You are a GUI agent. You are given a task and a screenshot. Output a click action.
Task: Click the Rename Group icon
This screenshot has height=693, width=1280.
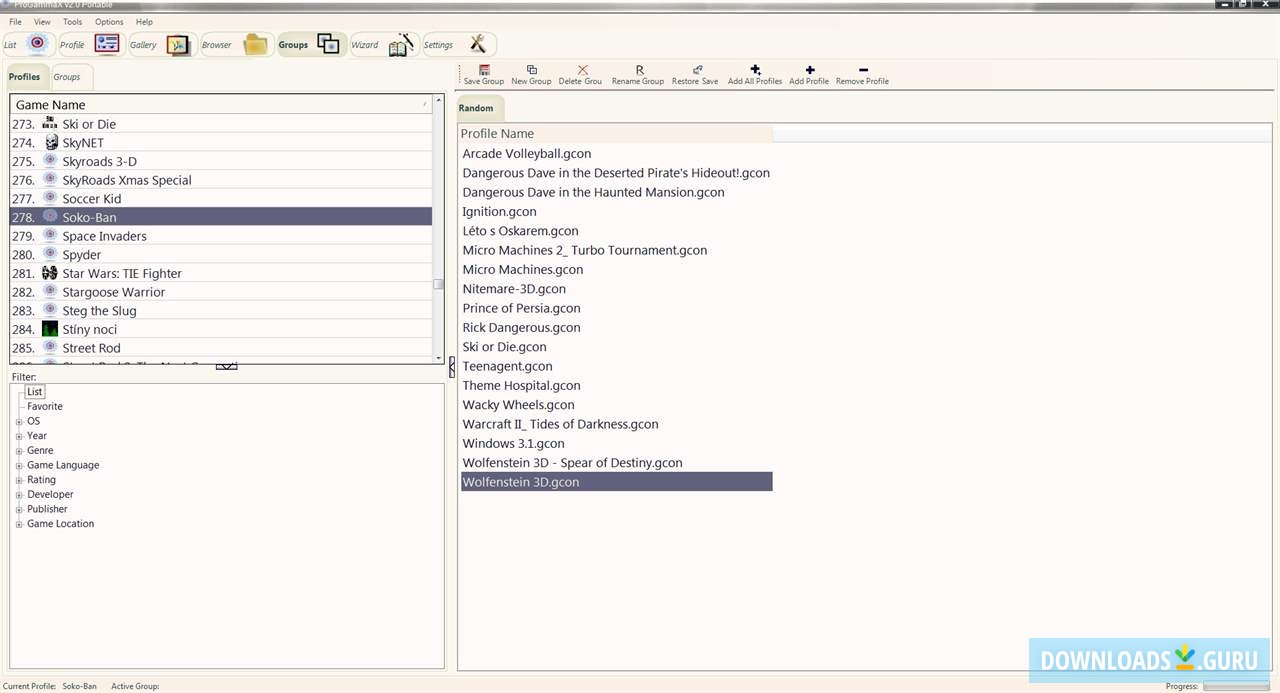pyautogui.click(x=638, y=71)
